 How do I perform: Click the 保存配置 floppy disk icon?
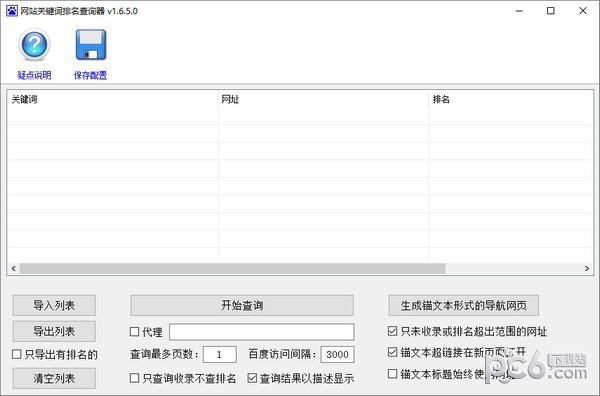(x=91, y=45)
